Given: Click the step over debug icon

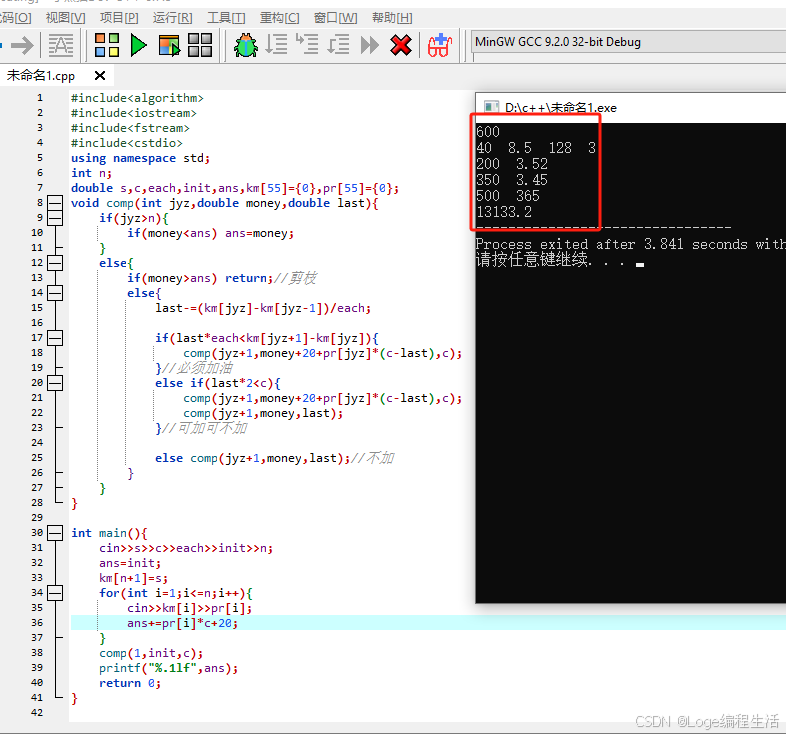Looking at the screenshot, I should [x=276, y=44].
